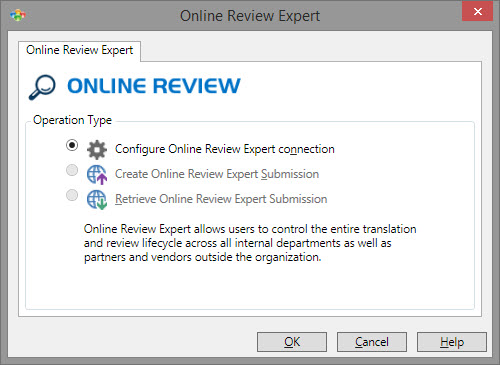Image resolution: width=500 pixels, height=365 pixels.
Task: Click the Create Online Review Expert Submission label
Action: 217,174
